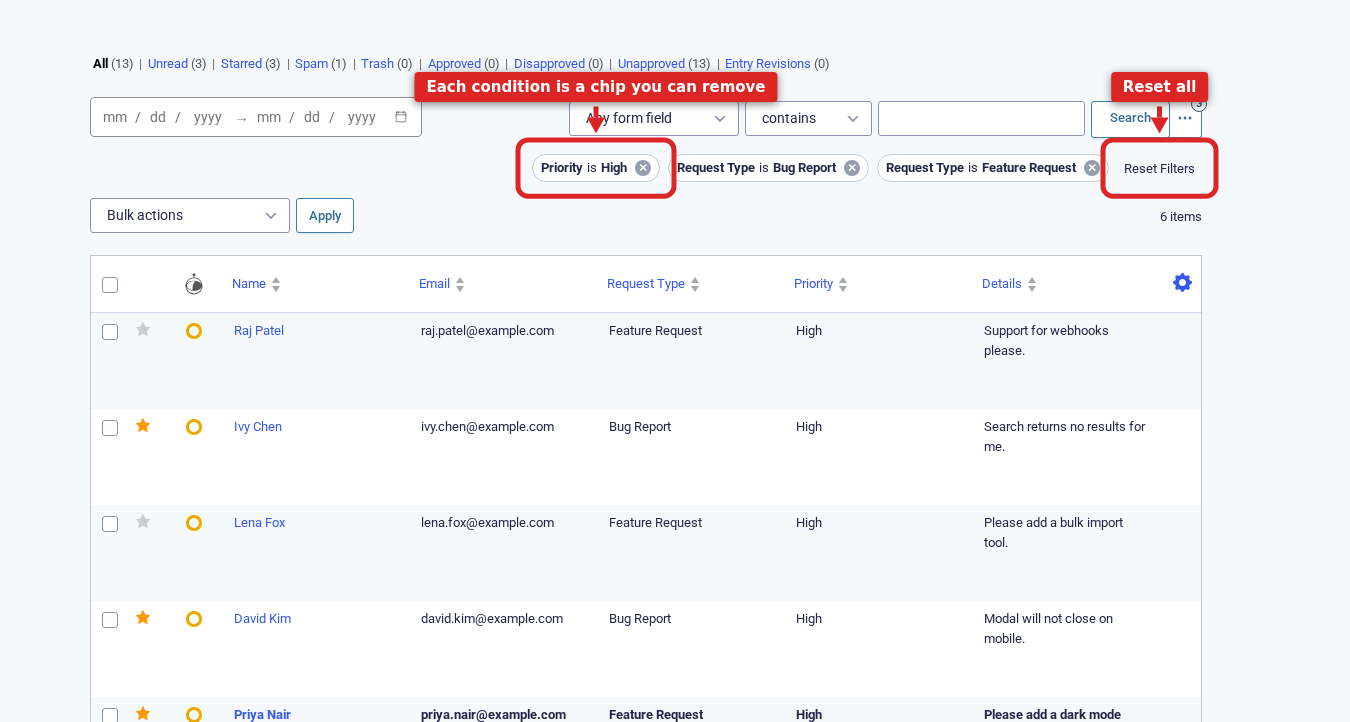This screenshot has width=1350, height=722.
Task: Star the Raj Patel entry
Action: (143, 330)
